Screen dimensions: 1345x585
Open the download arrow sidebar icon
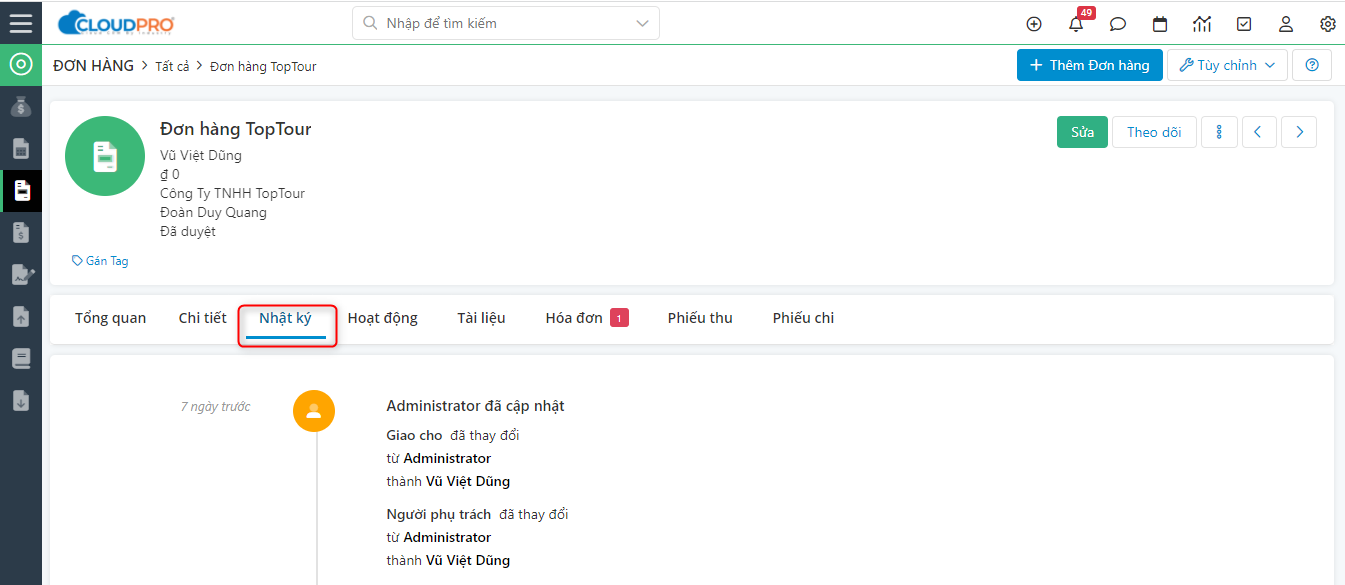click(x=21, y=400)
